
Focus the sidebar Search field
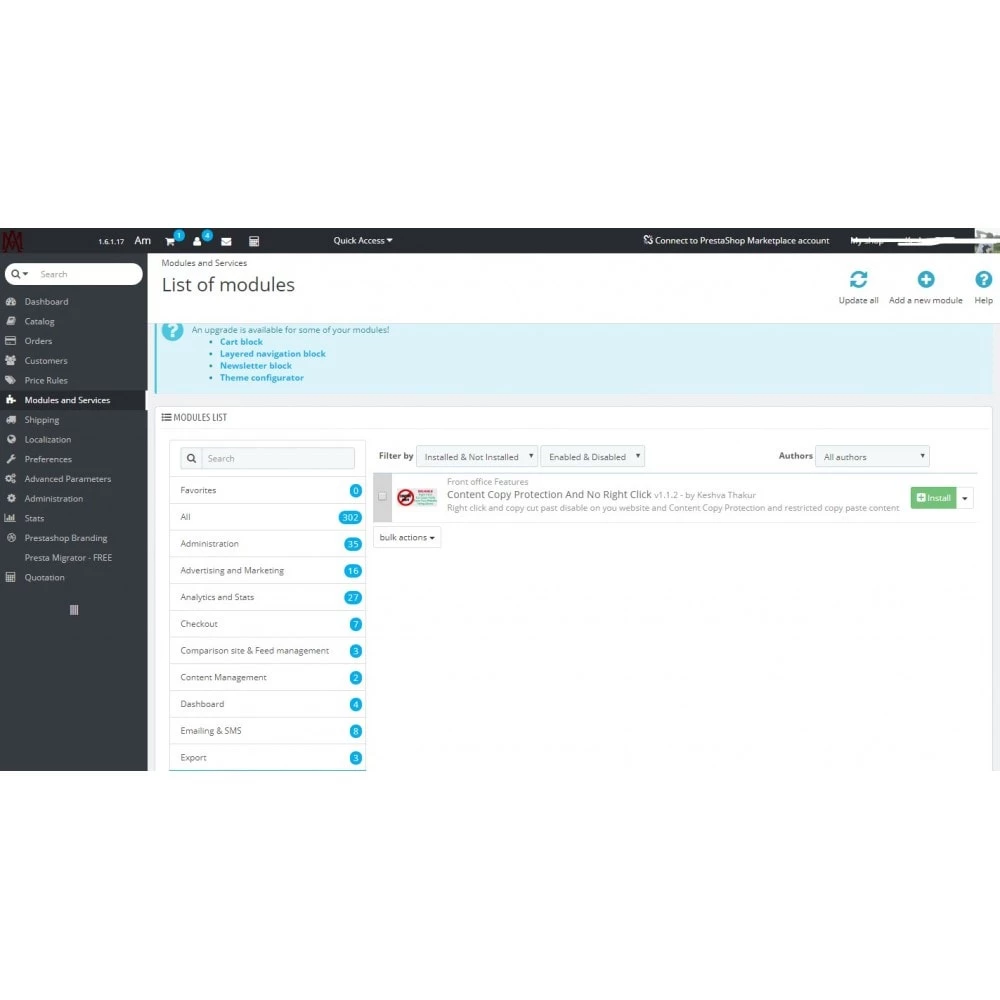tap(87, 274)
